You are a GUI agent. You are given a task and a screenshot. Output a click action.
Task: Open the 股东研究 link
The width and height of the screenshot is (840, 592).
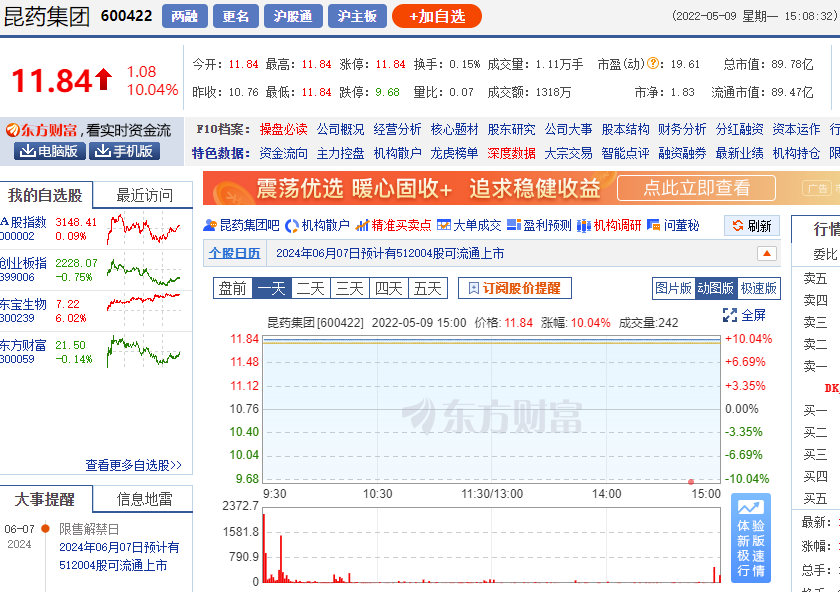point(512,130)
